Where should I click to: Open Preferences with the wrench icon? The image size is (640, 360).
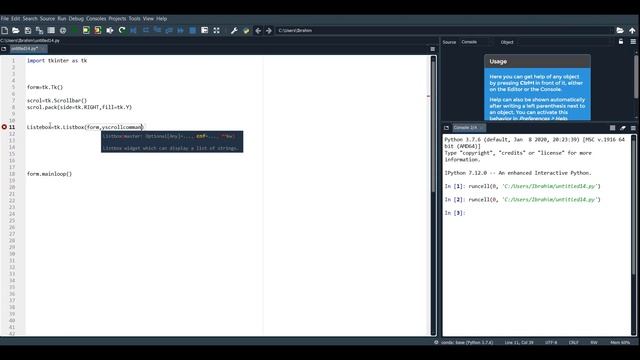point(234,30)
